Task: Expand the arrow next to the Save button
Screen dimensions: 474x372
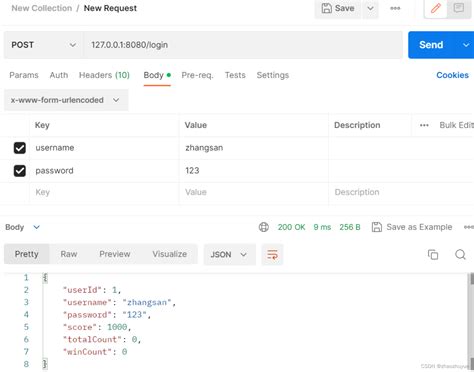Action: pos(370,8)
